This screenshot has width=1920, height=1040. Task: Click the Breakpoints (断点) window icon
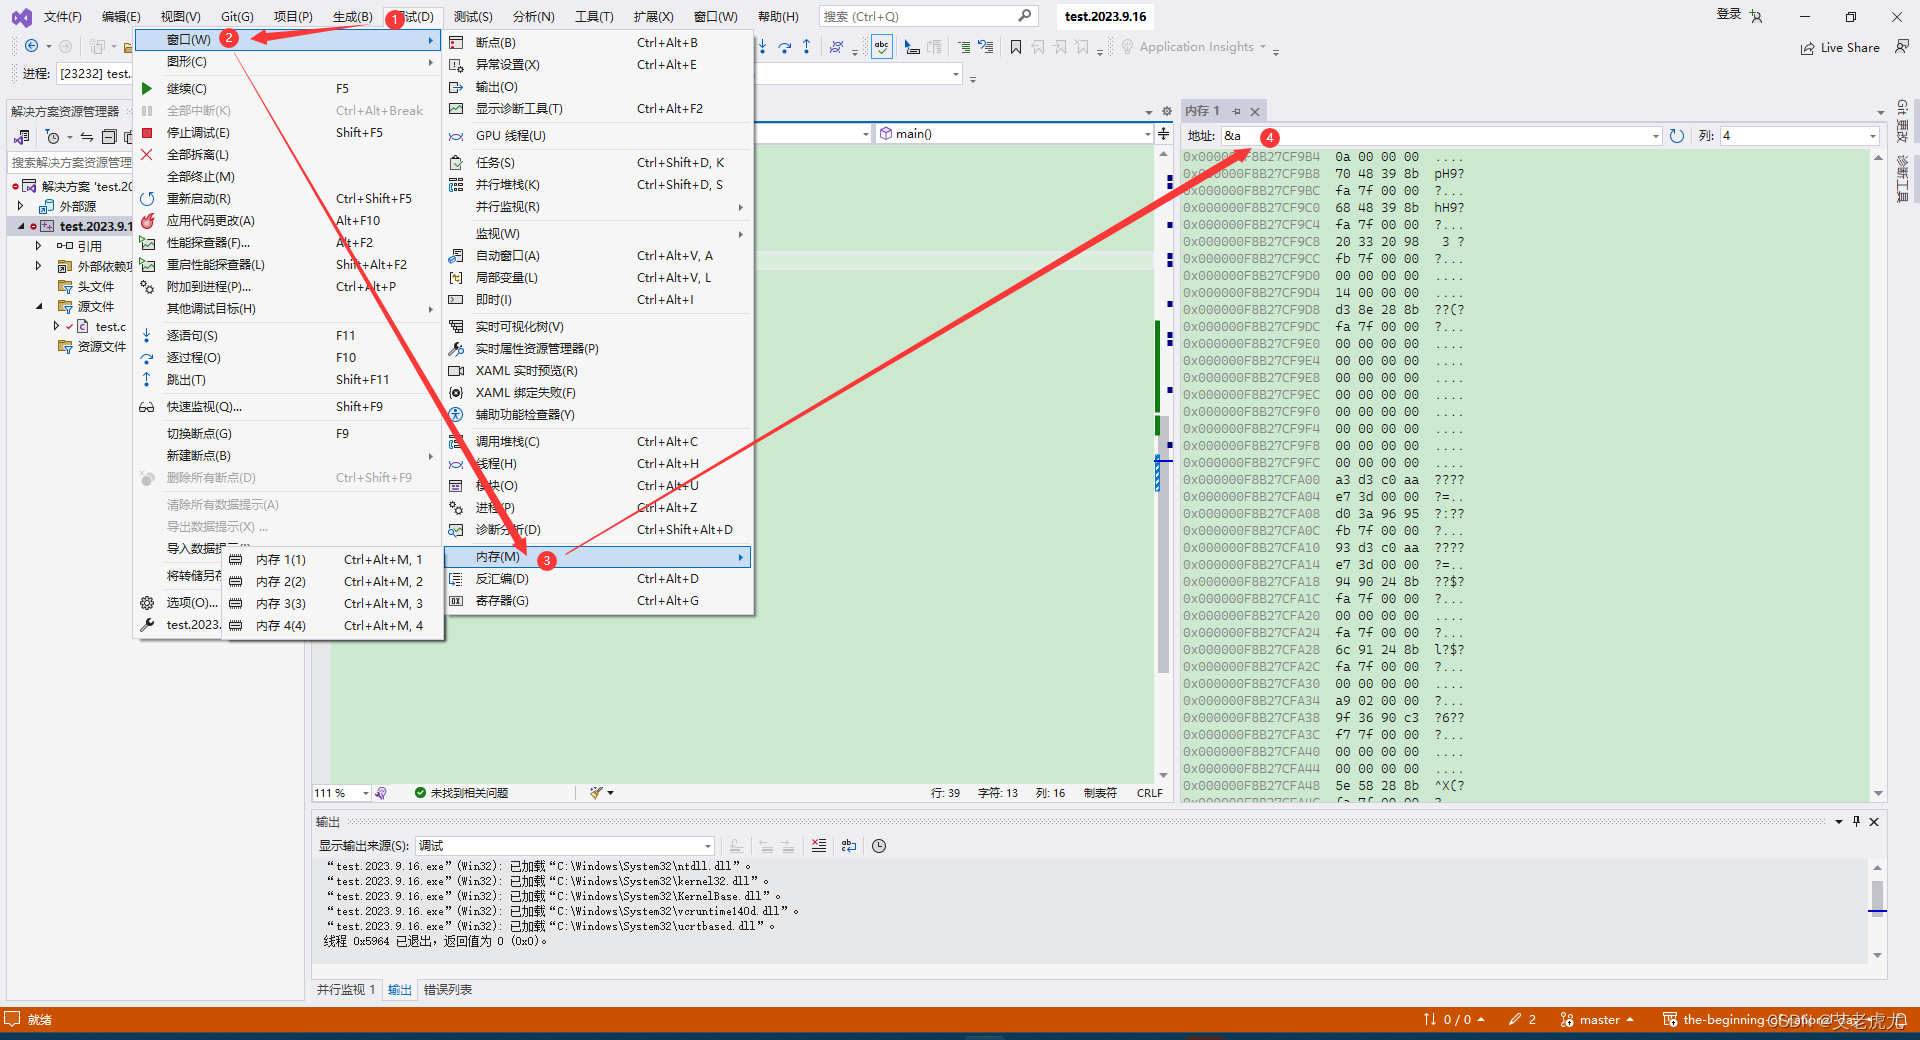point(456,43)
